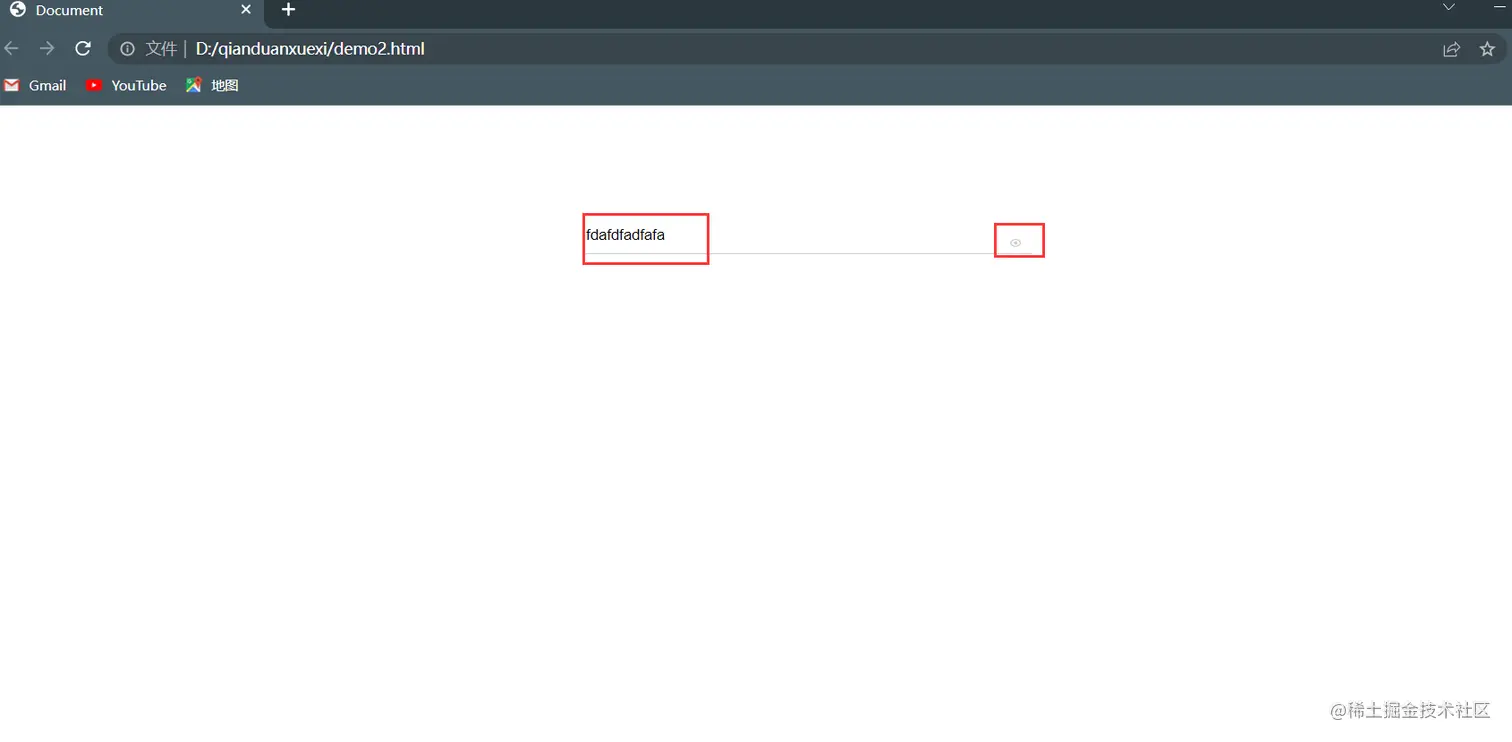Open the 地图 maps bookmark

point(212,86)
